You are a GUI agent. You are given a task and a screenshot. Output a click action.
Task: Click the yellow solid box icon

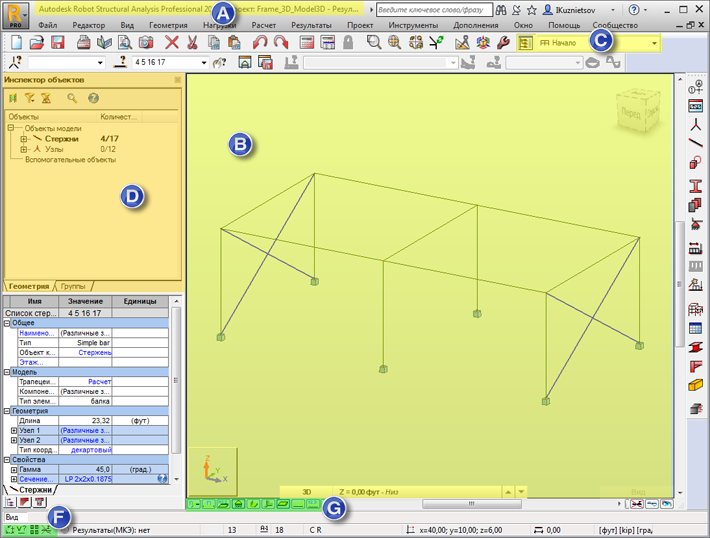[x=696, y=385]
